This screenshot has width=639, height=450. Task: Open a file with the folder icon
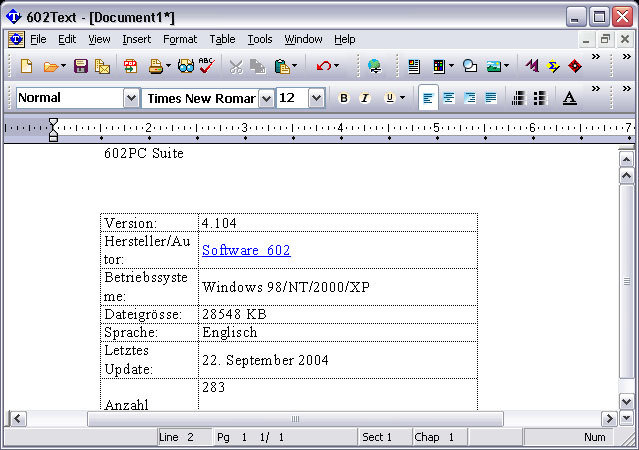[x=51, y=66]
